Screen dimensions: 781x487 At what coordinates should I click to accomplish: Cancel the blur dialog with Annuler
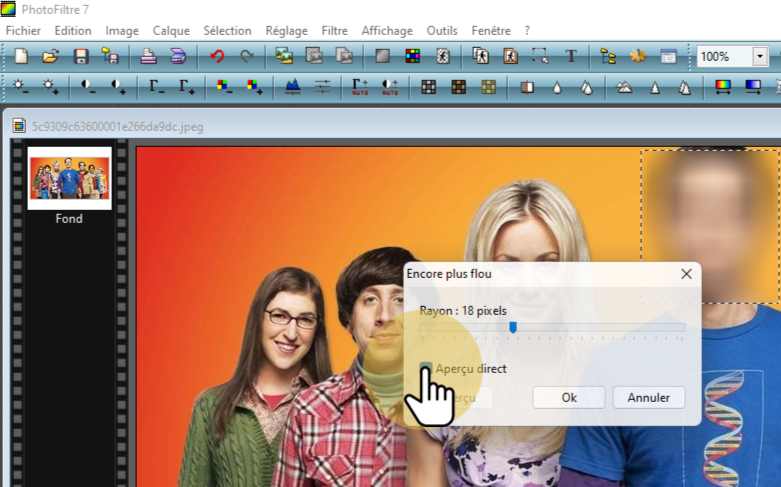[649, 397]
